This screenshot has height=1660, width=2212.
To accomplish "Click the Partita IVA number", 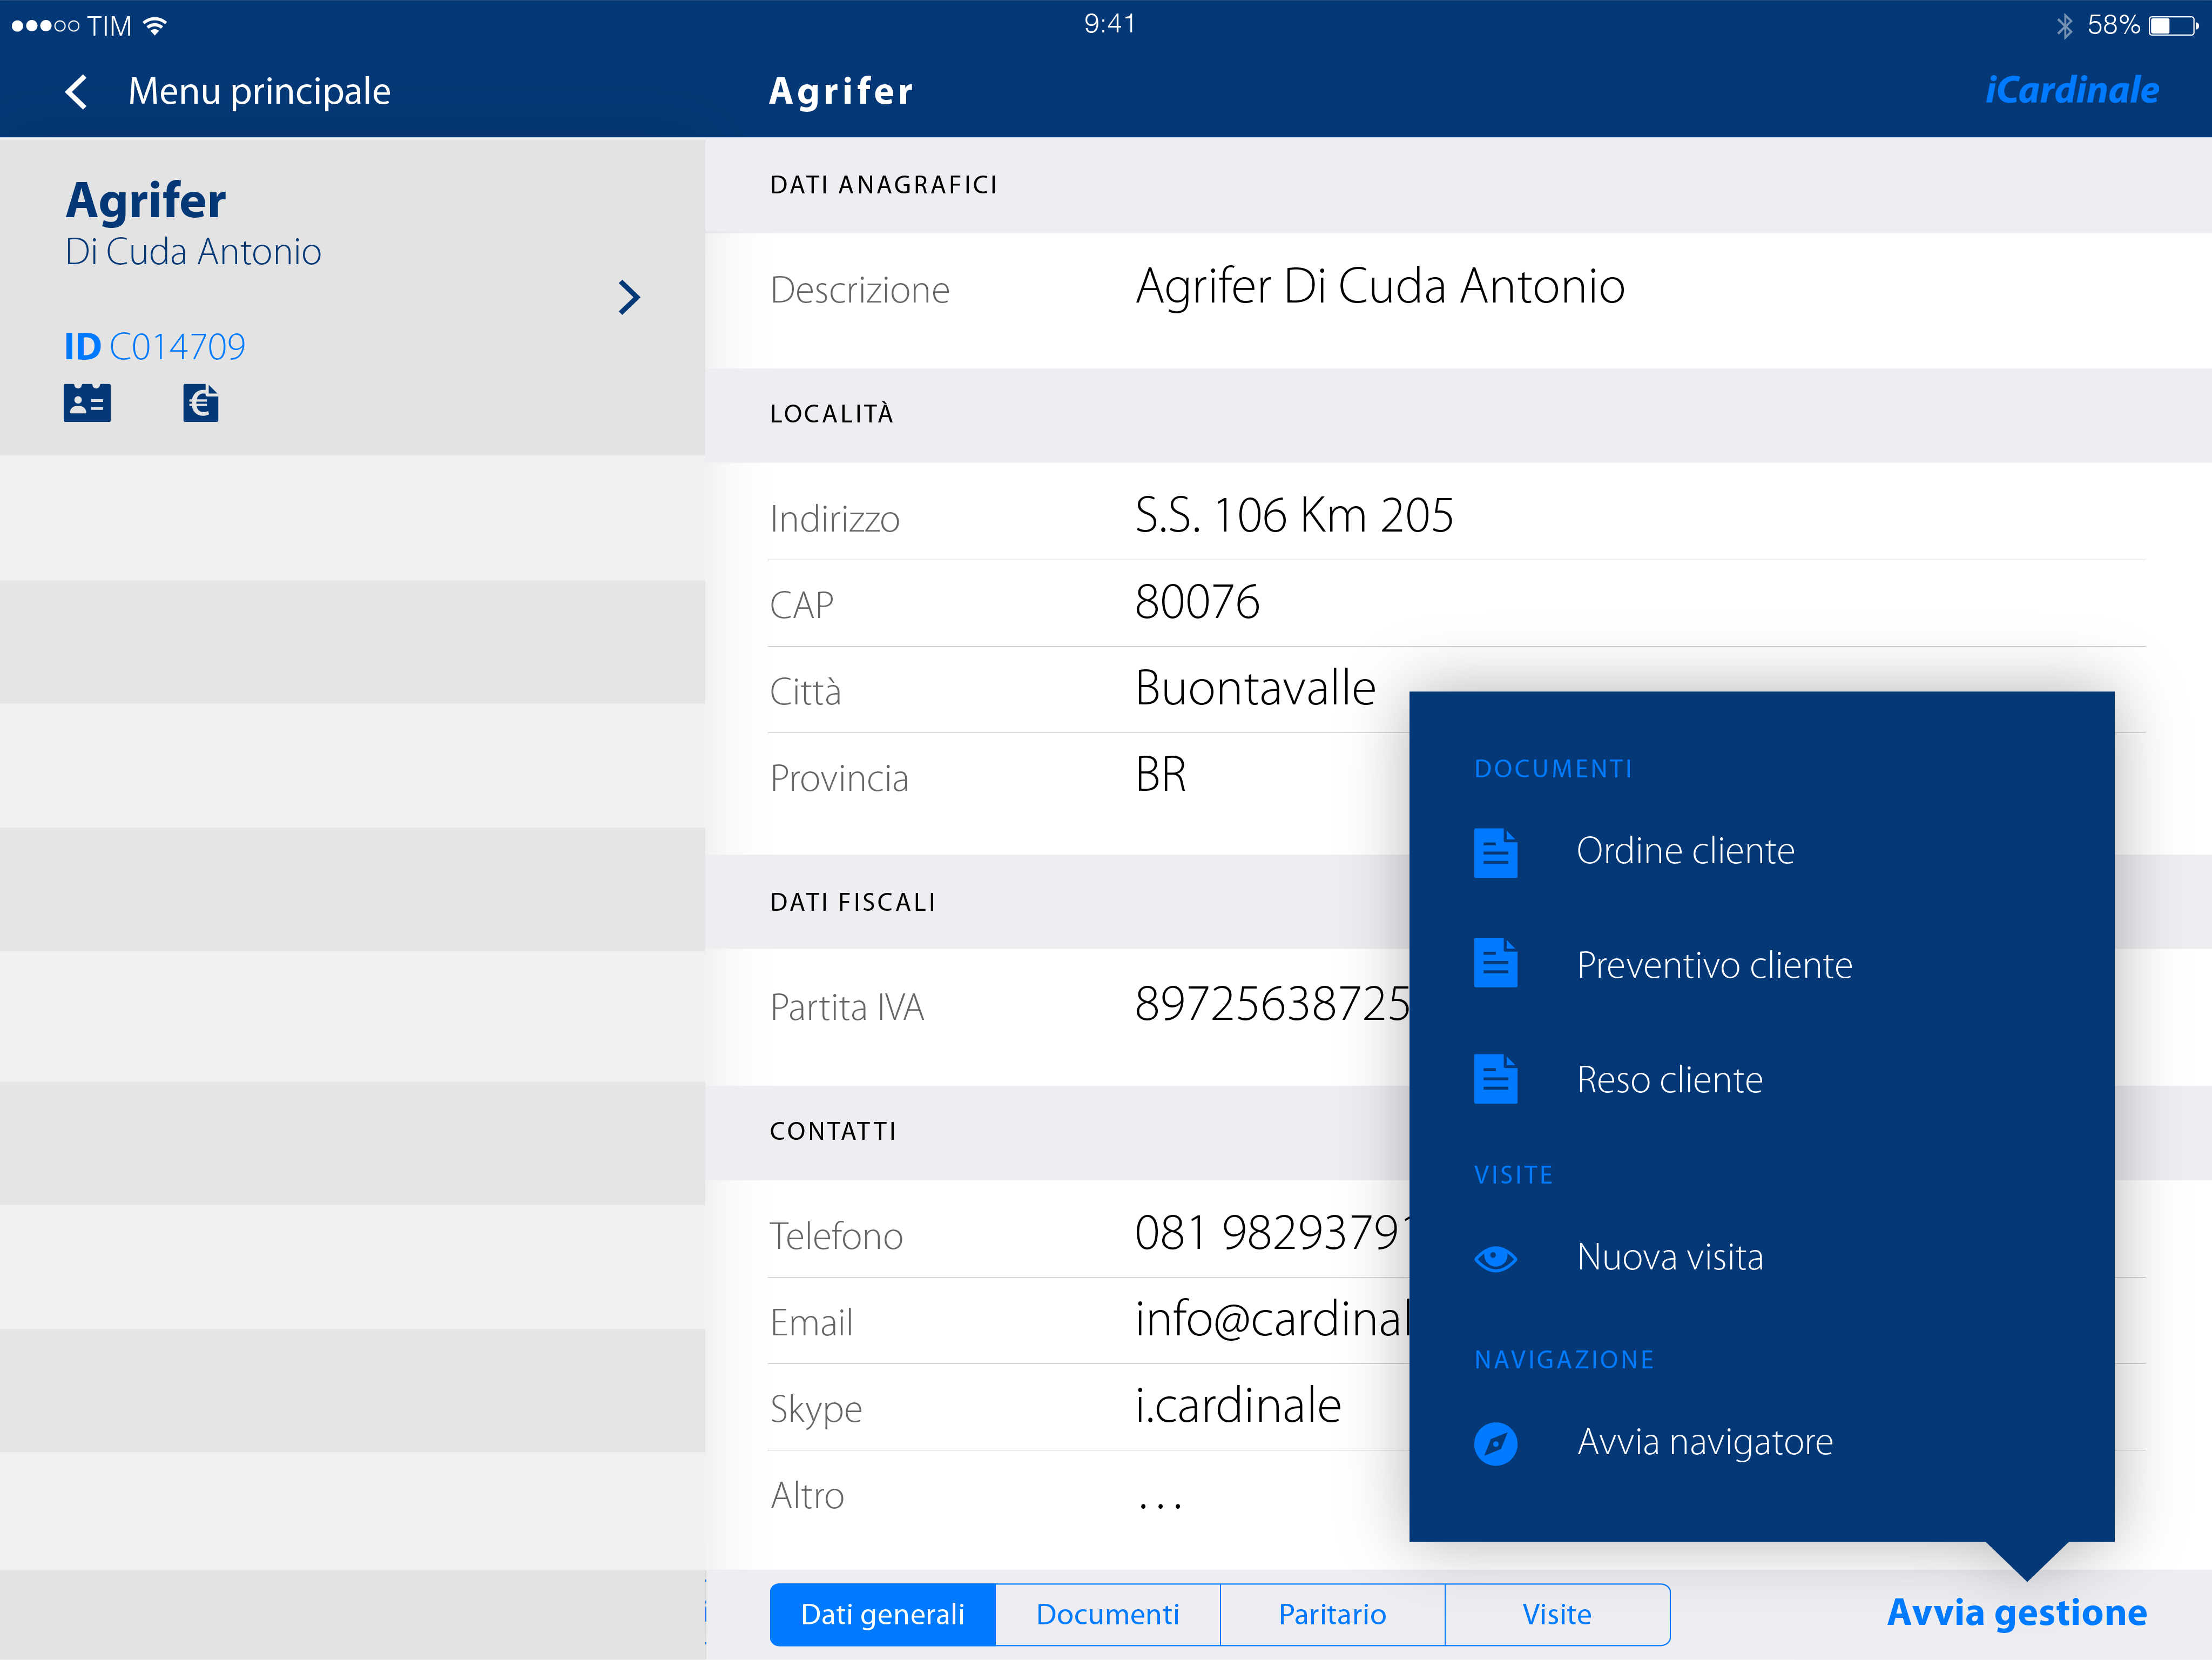I will 1272,1004.
